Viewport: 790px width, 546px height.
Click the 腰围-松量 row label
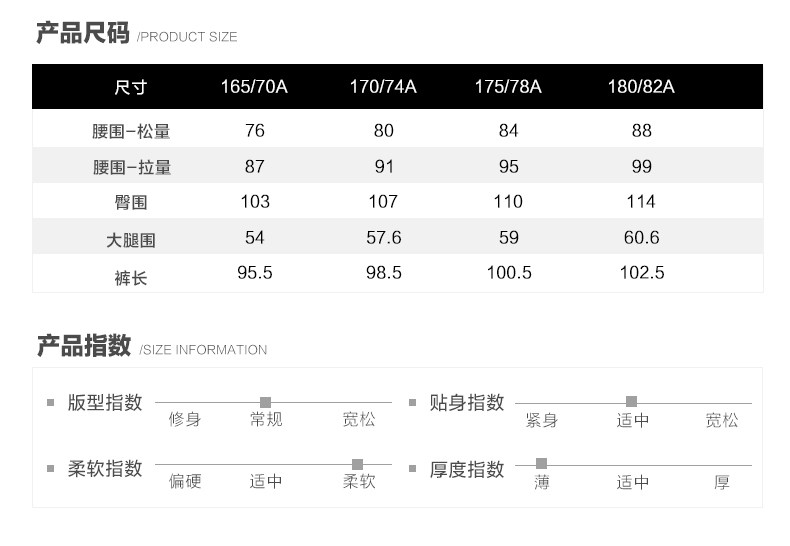(x=131, y=131)
